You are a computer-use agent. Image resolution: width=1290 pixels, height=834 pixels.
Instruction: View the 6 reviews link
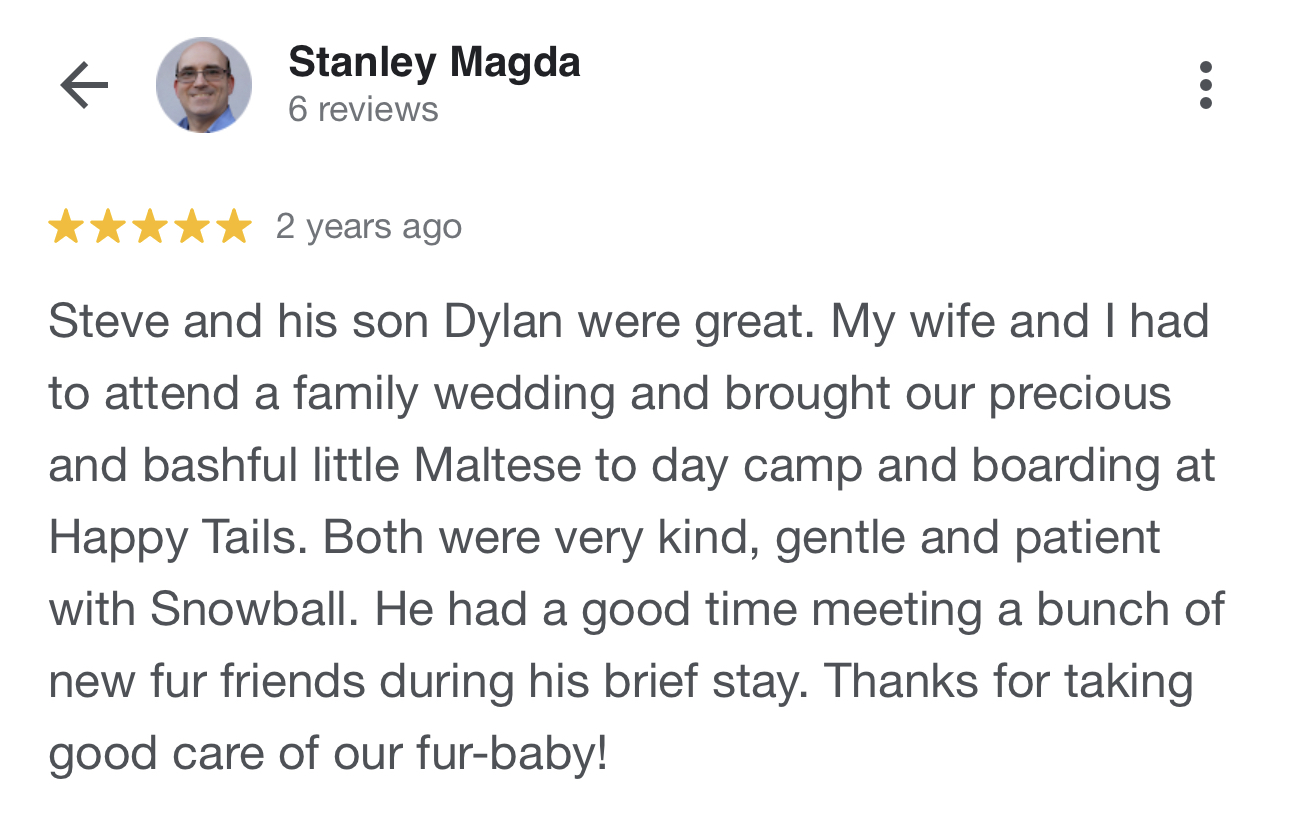coord(363,109)
